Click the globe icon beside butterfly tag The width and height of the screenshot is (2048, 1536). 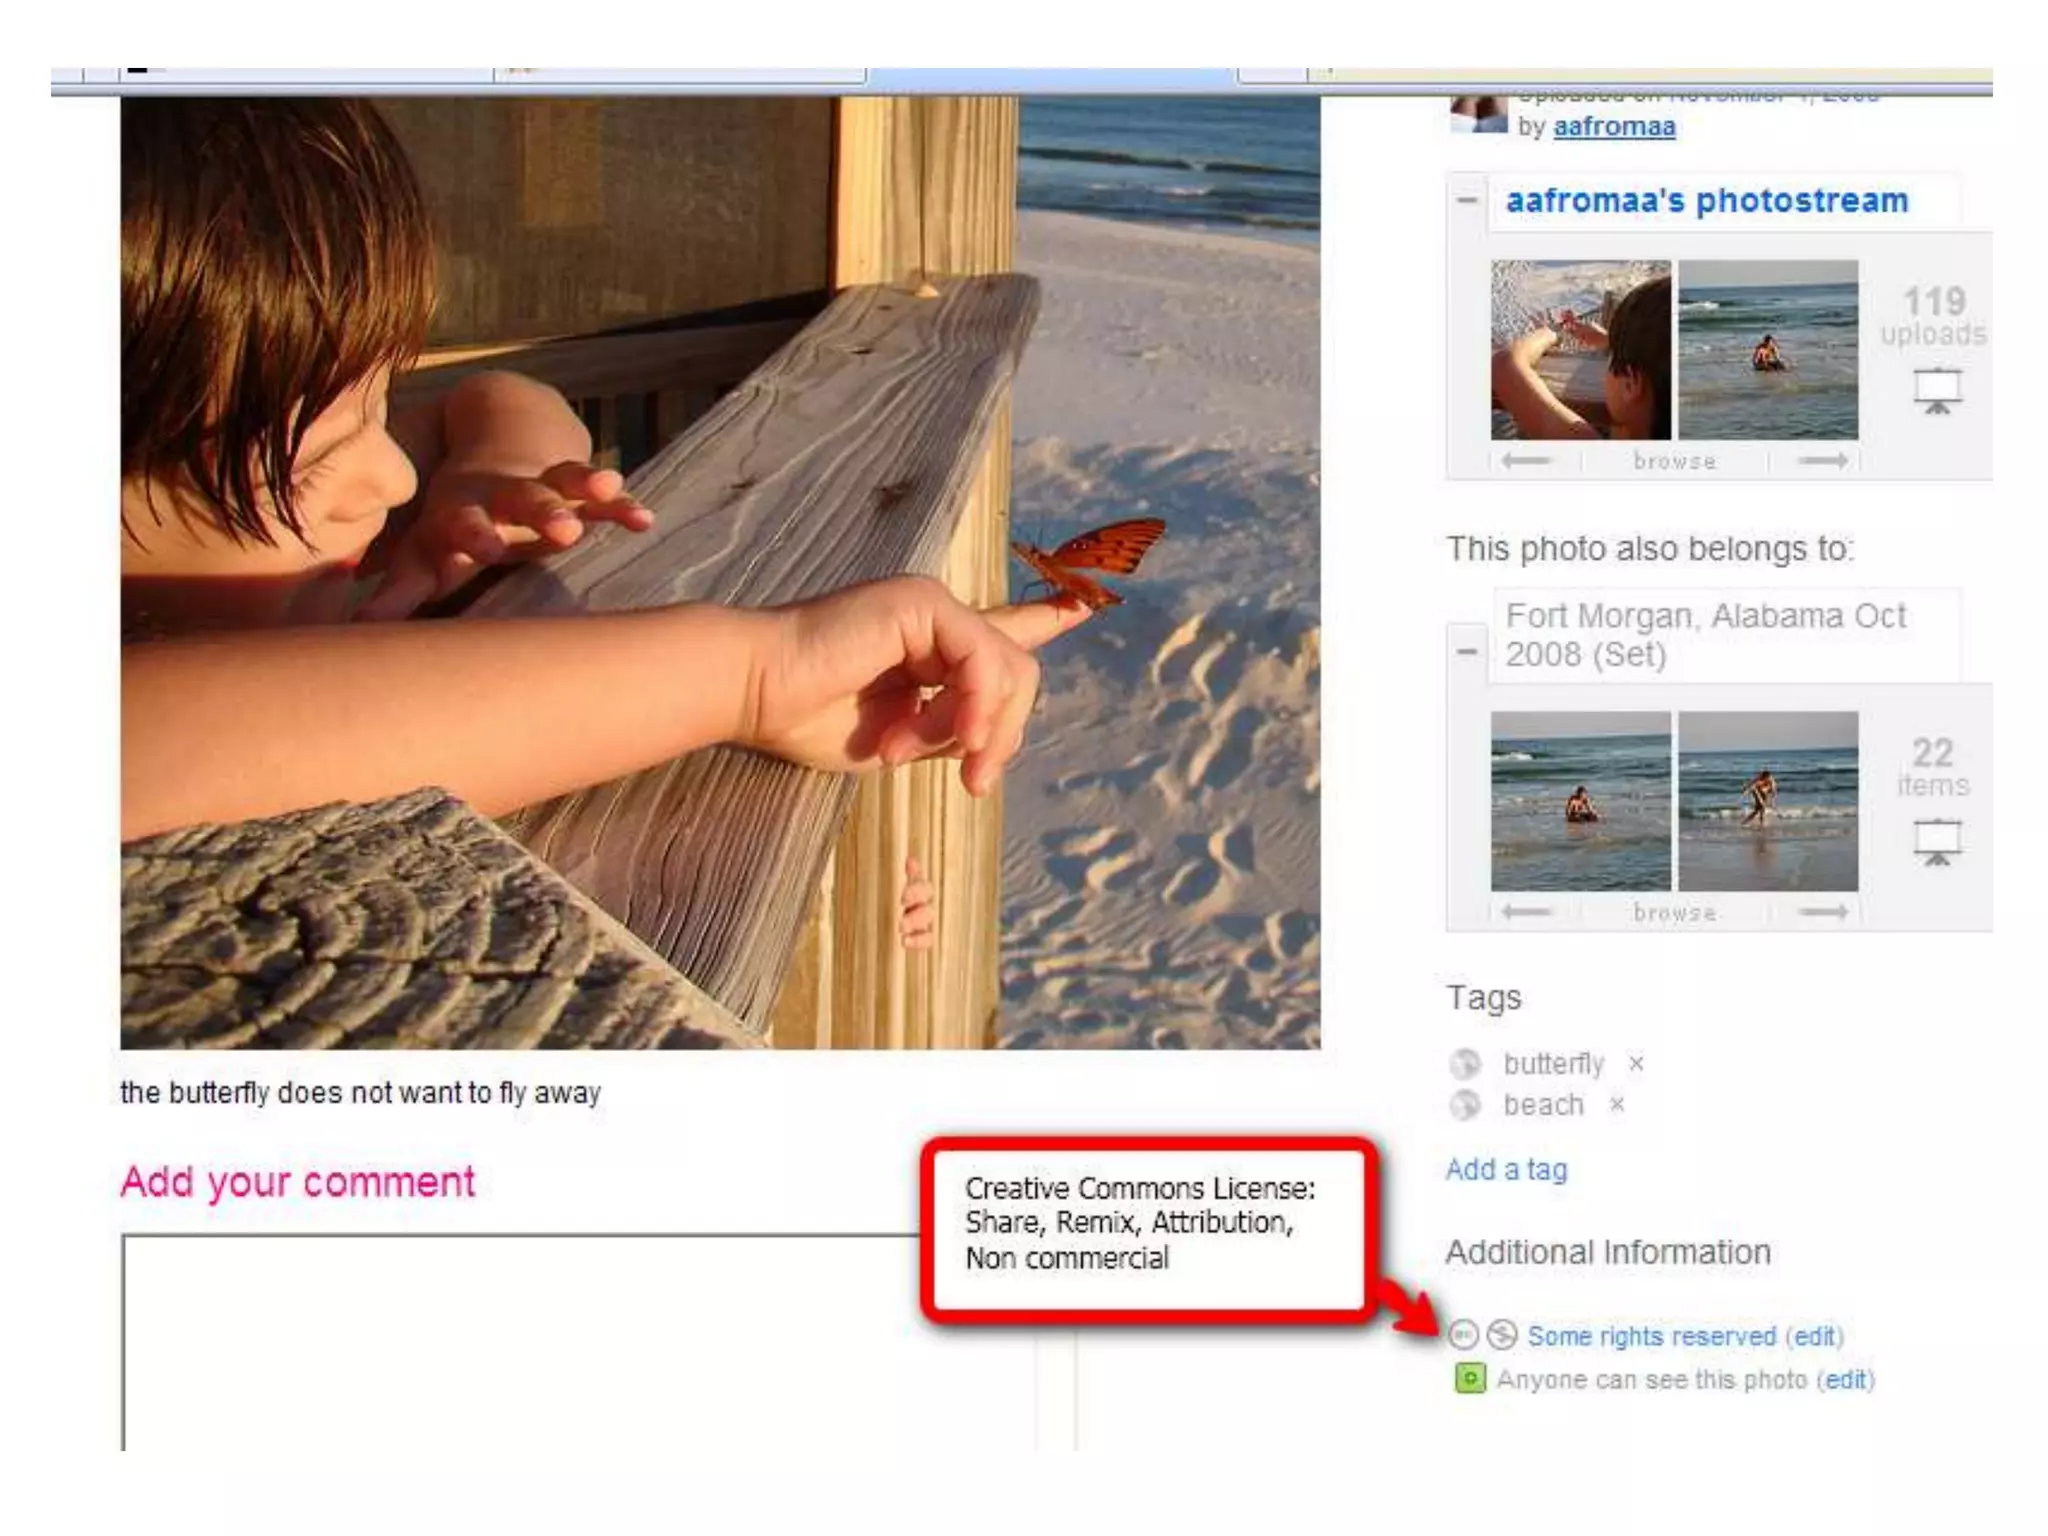point(1465,1063)
